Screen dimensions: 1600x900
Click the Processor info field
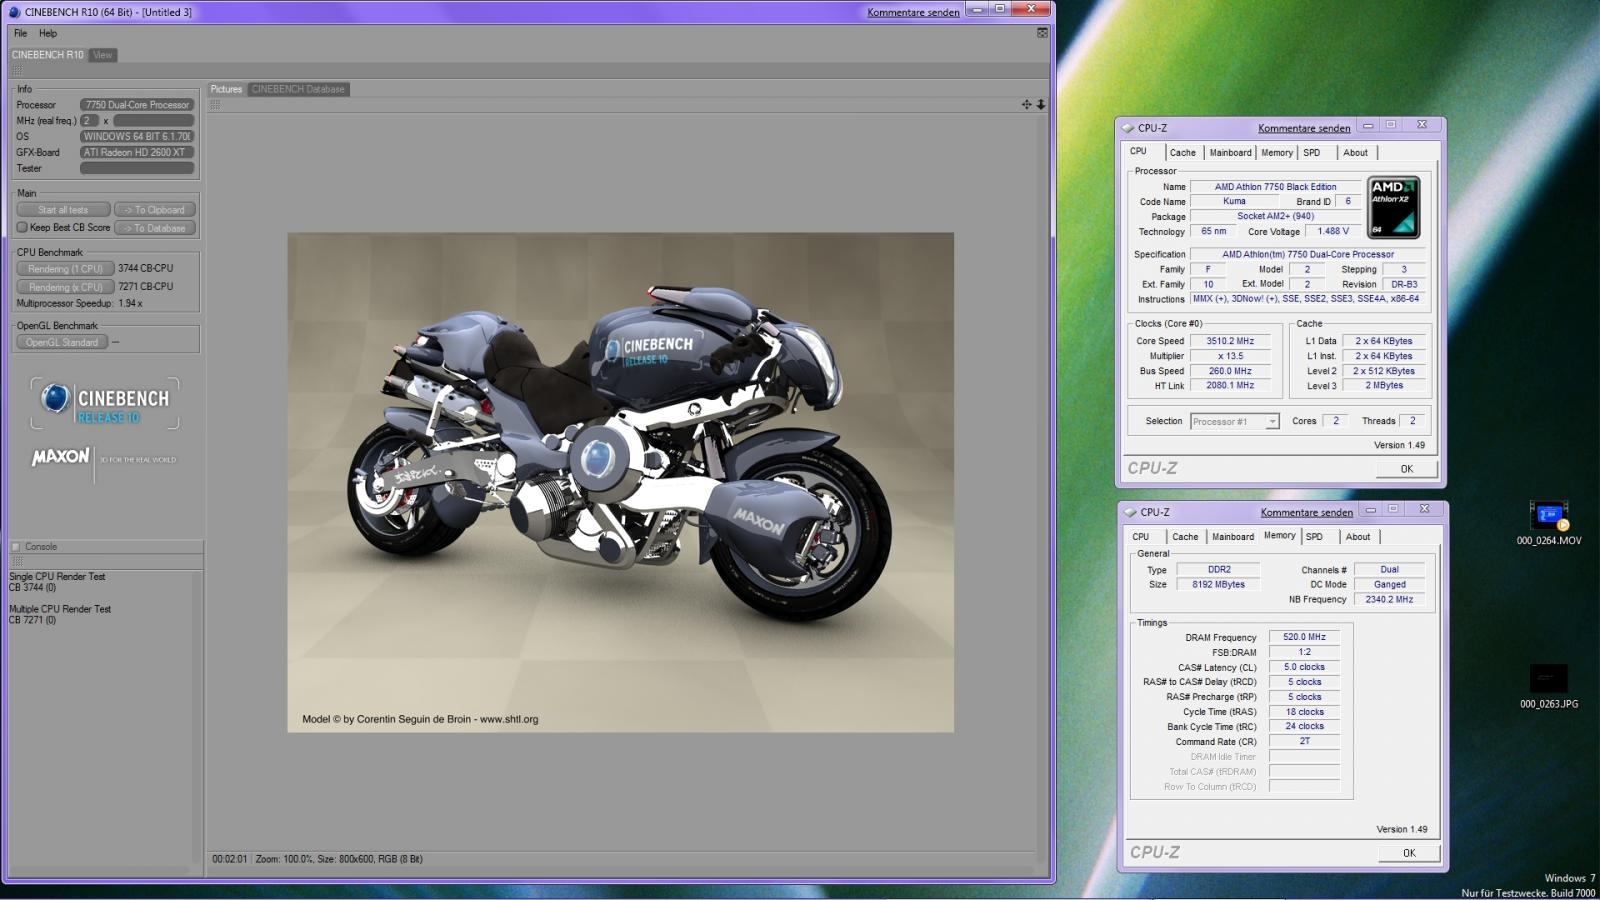[x=137, y=105]
